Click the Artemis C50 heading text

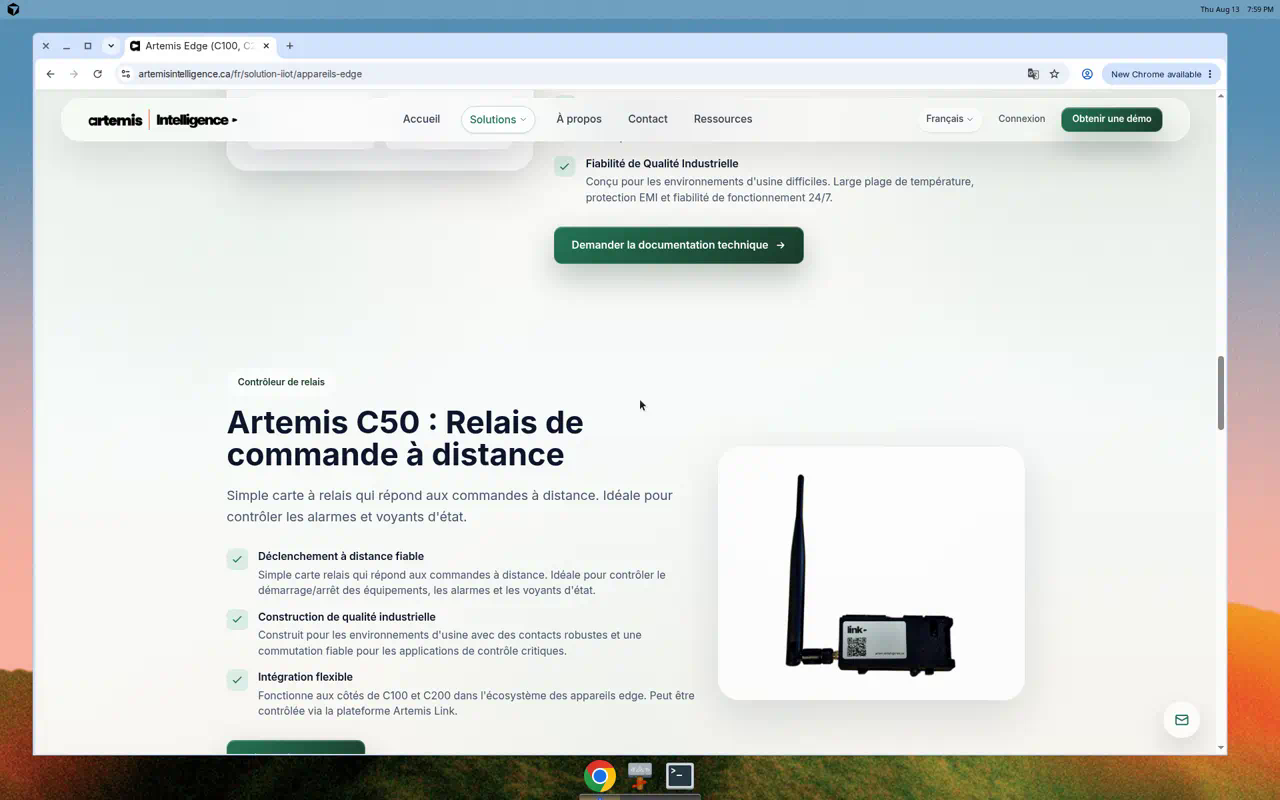(405, 438)
